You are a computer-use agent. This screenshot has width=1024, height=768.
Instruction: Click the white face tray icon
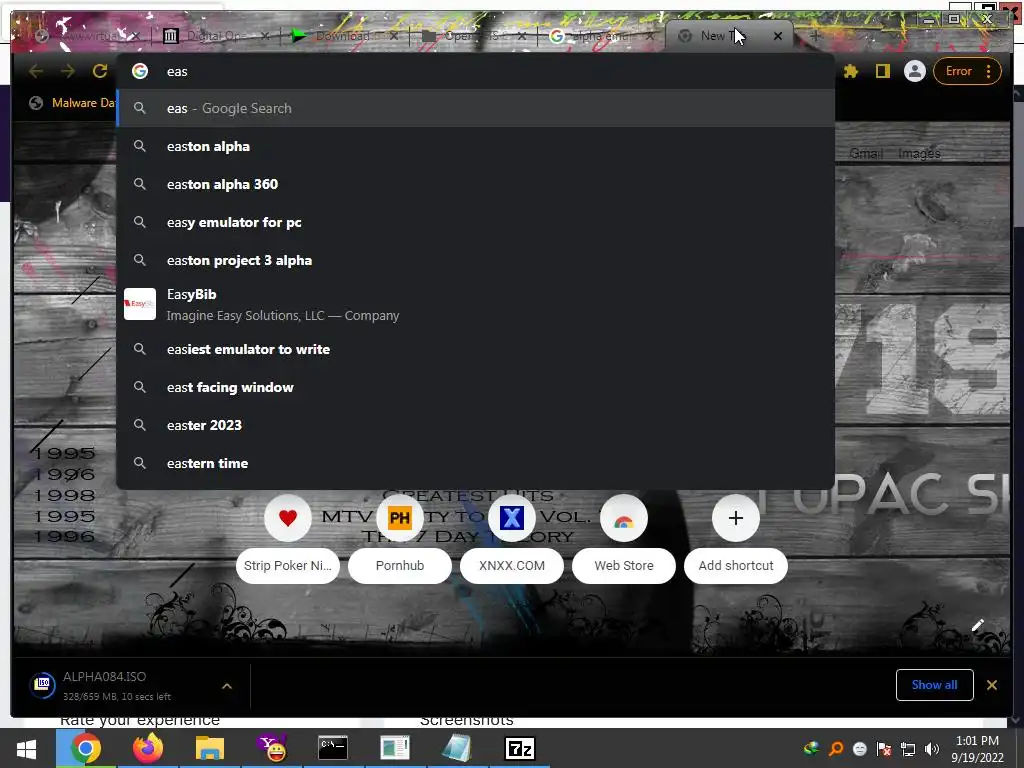pos(860,749)
